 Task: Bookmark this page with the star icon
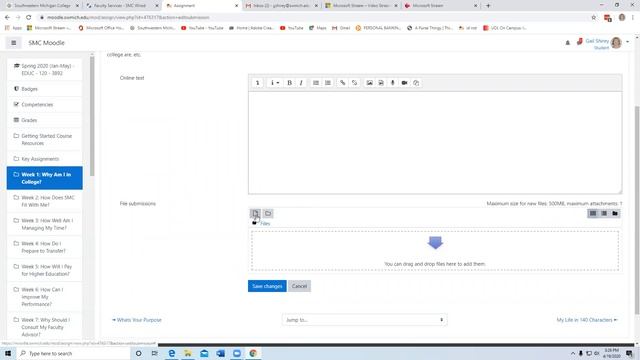[x=593, y=18]
